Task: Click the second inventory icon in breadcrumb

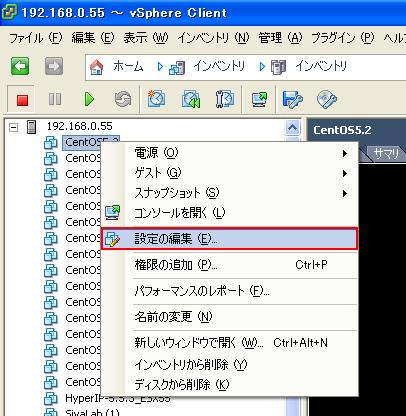Action: (278, 67)
